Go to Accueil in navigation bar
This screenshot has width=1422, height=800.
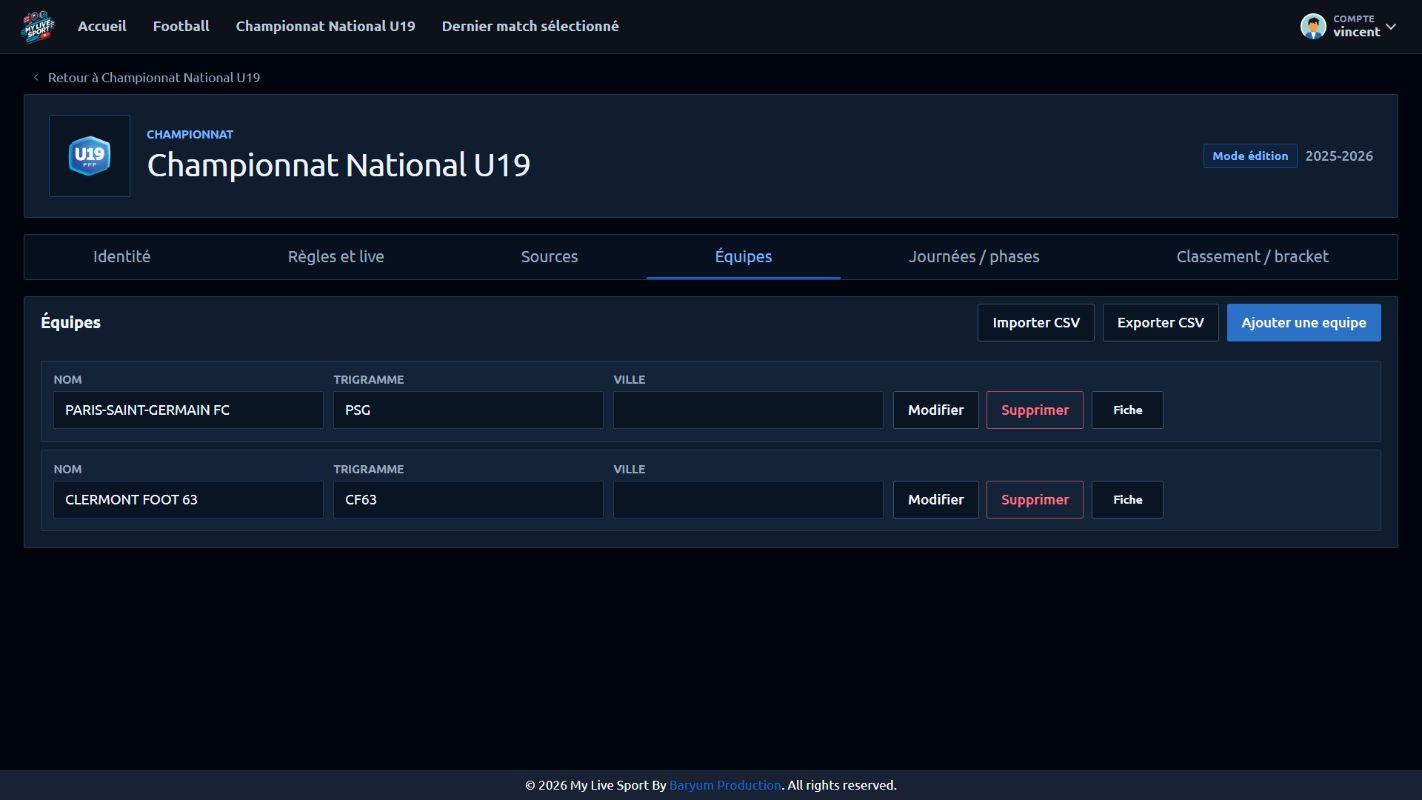(x=102, y=26)
